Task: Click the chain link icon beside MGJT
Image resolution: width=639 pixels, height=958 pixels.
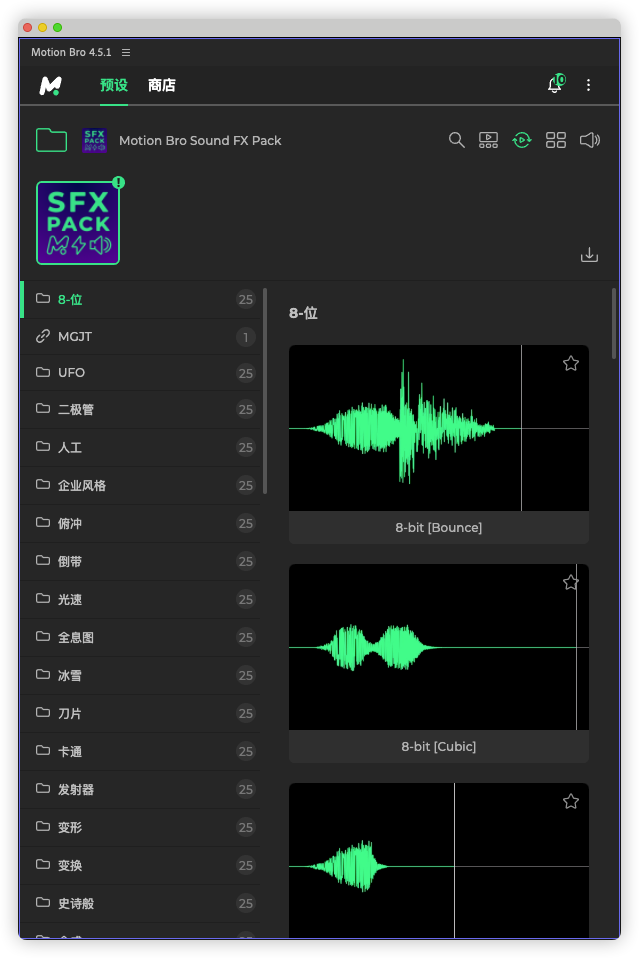Action: (43, 336)
